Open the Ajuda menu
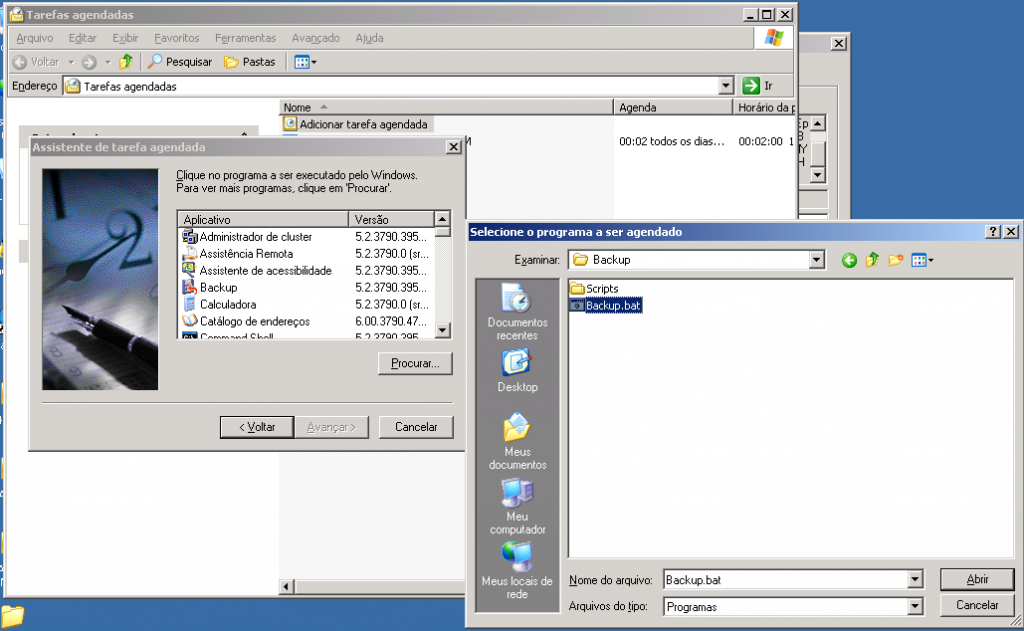This screenshot has width=1024, height=631. (369, 38)
